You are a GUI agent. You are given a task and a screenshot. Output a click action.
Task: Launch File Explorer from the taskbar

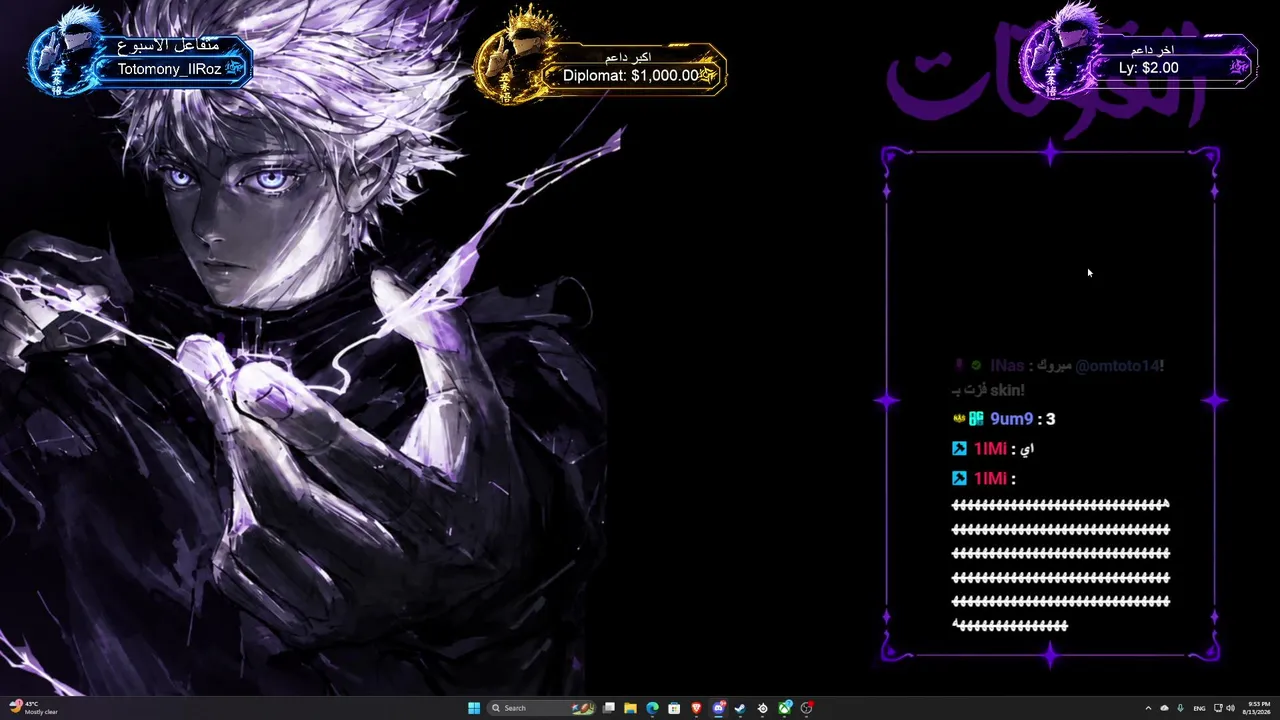tap(630, 708)
